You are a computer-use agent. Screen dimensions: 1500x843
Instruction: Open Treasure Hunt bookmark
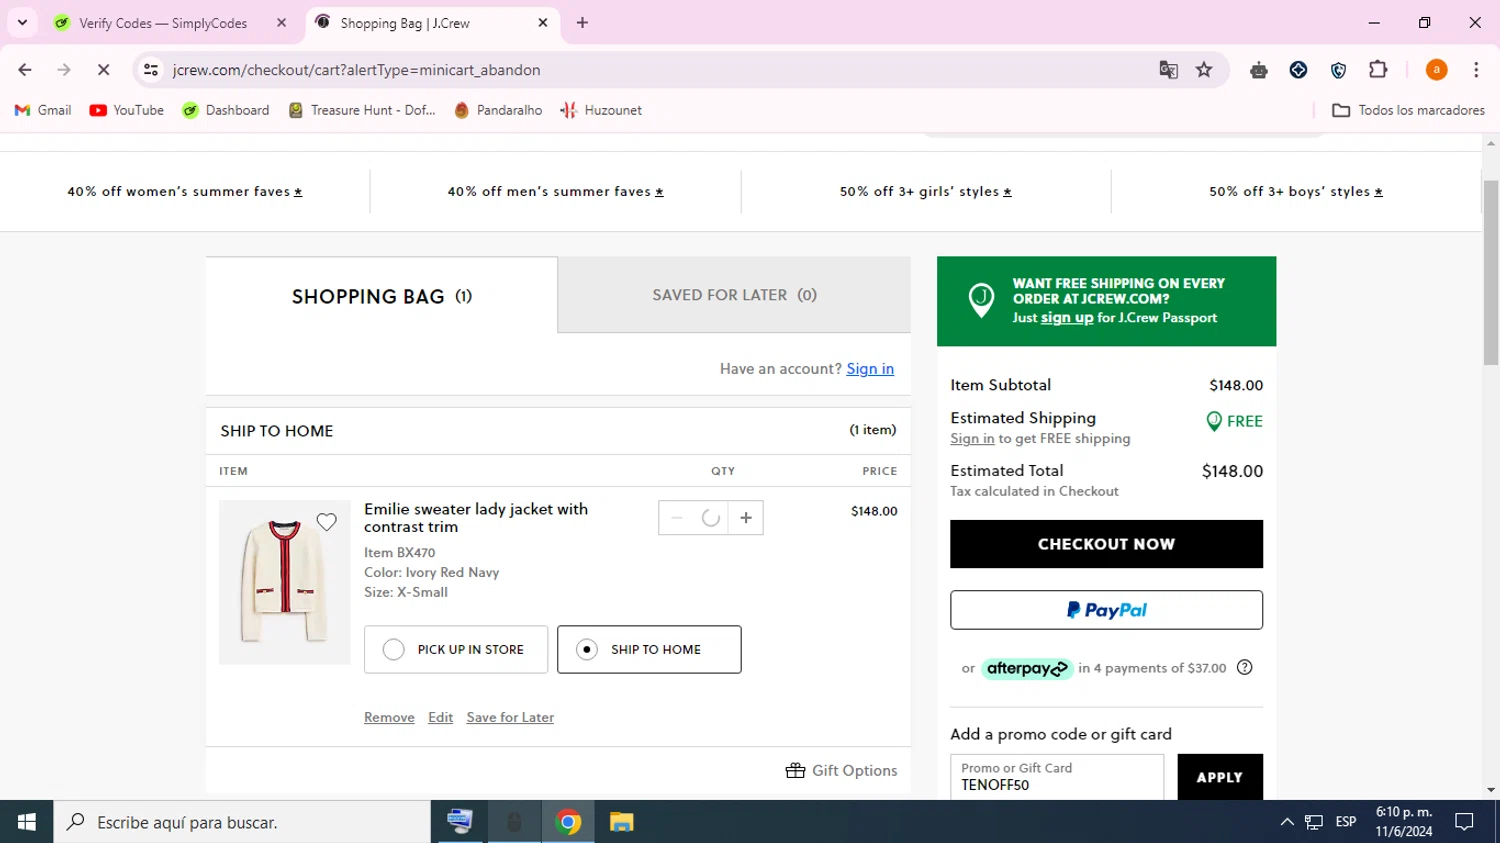[362, 110]
